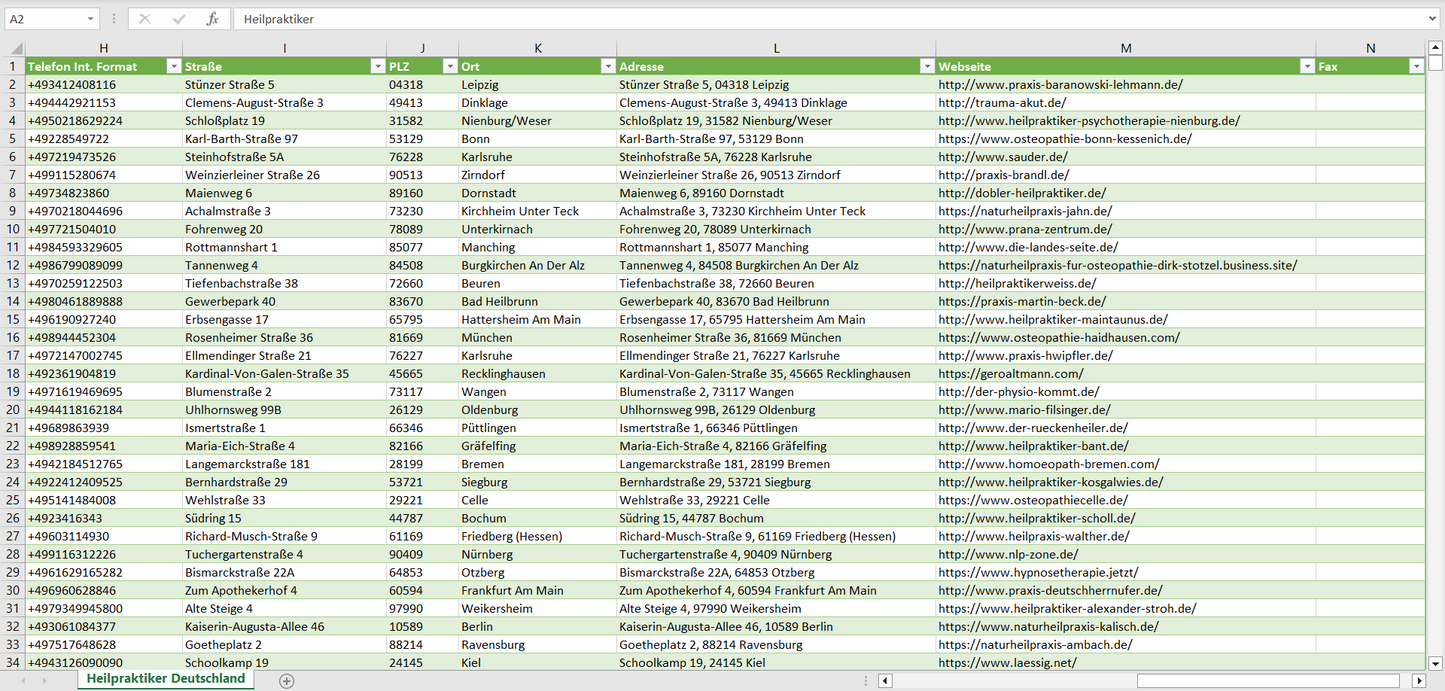Click the Cancel formula X icon
This screenshot has width=1445, height=691.
(x=145, y=19)
